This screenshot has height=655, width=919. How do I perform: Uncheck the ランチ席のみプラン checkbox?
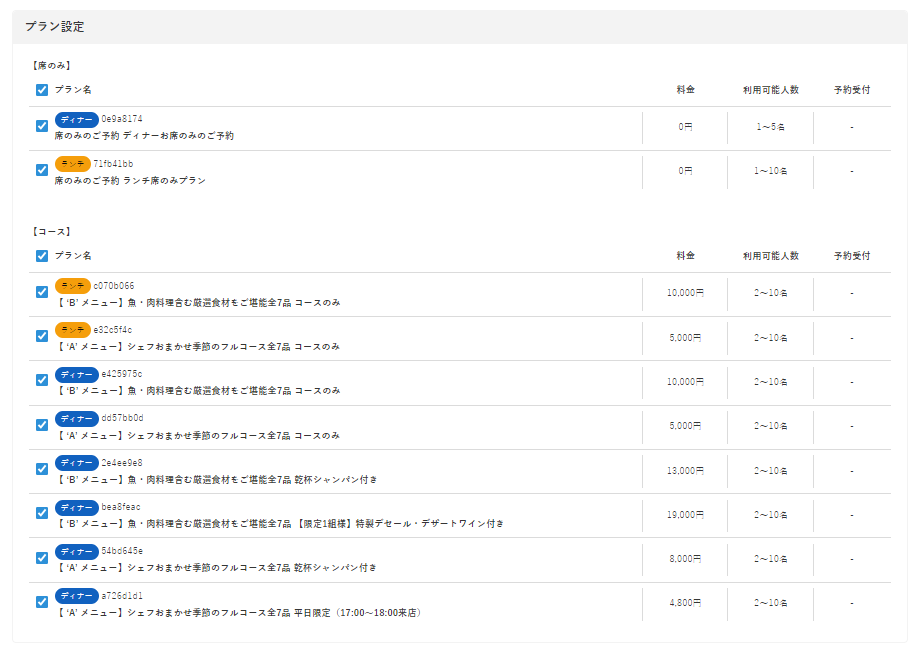pyautogui.click(x=42, y=170)
